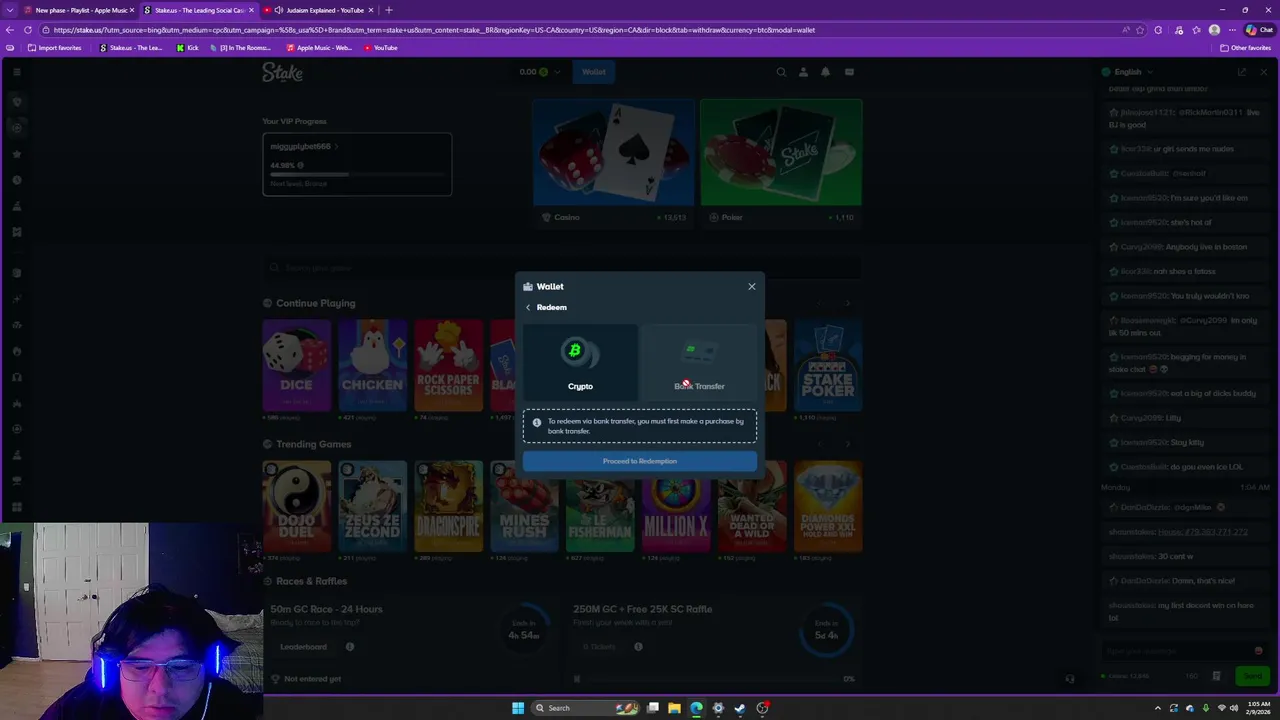
Task: Open the Casino category card
Action: [613, 162]
